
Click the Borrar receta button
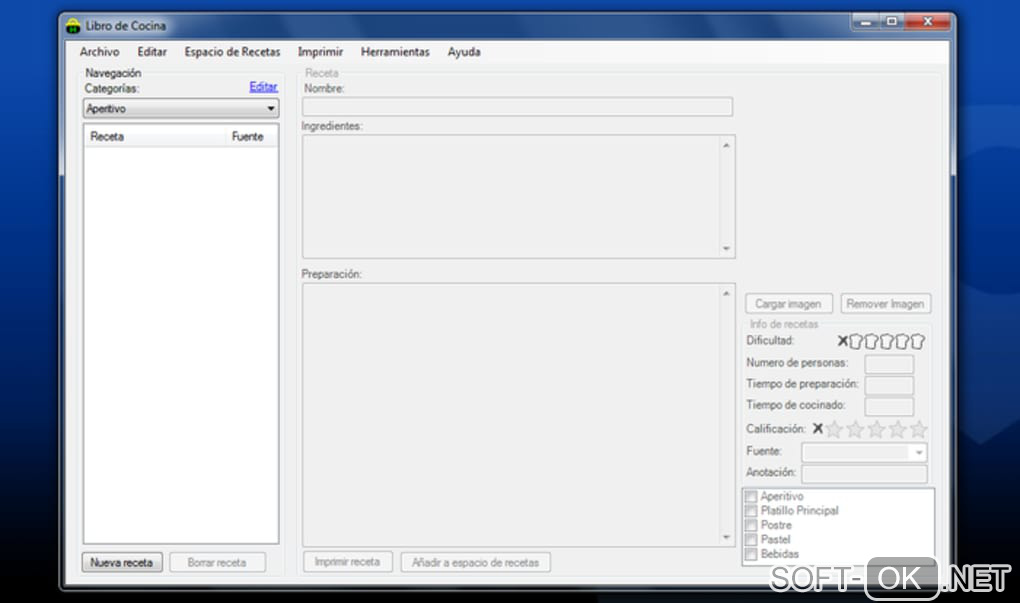(x=217, y=563)
